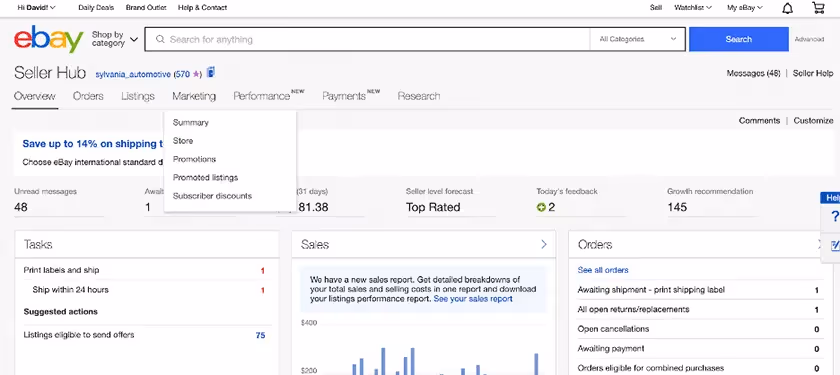Viewport: 840px width, 375px height.
Task: Choose Subscriber discounts in Marketing menu
Action: 212,196
